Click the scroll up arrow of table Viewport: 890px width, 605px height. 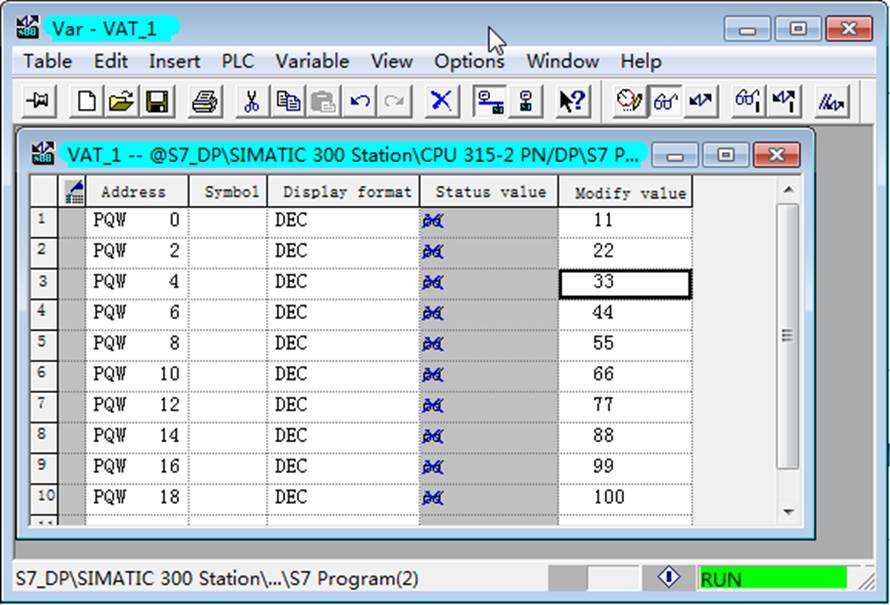788,190
